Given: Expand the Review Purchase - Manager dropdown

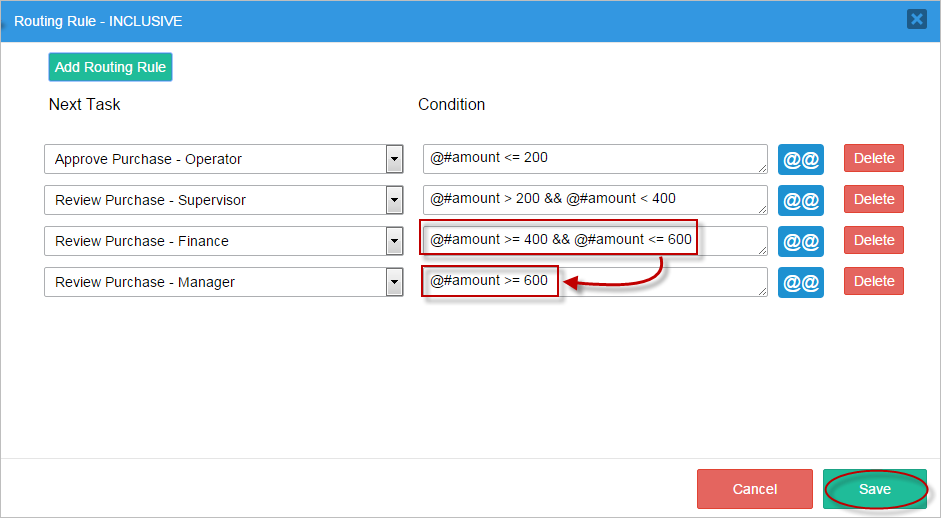Looking at the screenshot, I should pyautogui.click(x=394, y=282).
